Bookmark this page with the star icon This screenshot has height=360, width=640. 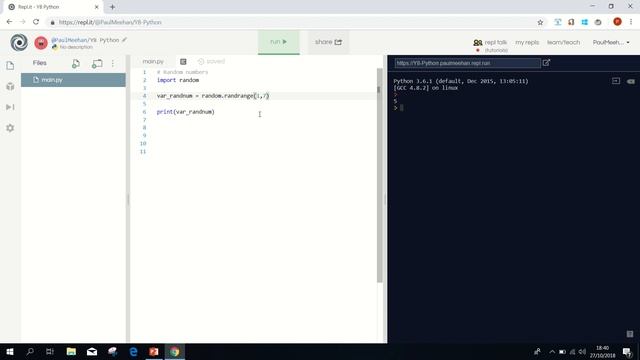click(540, 22)
